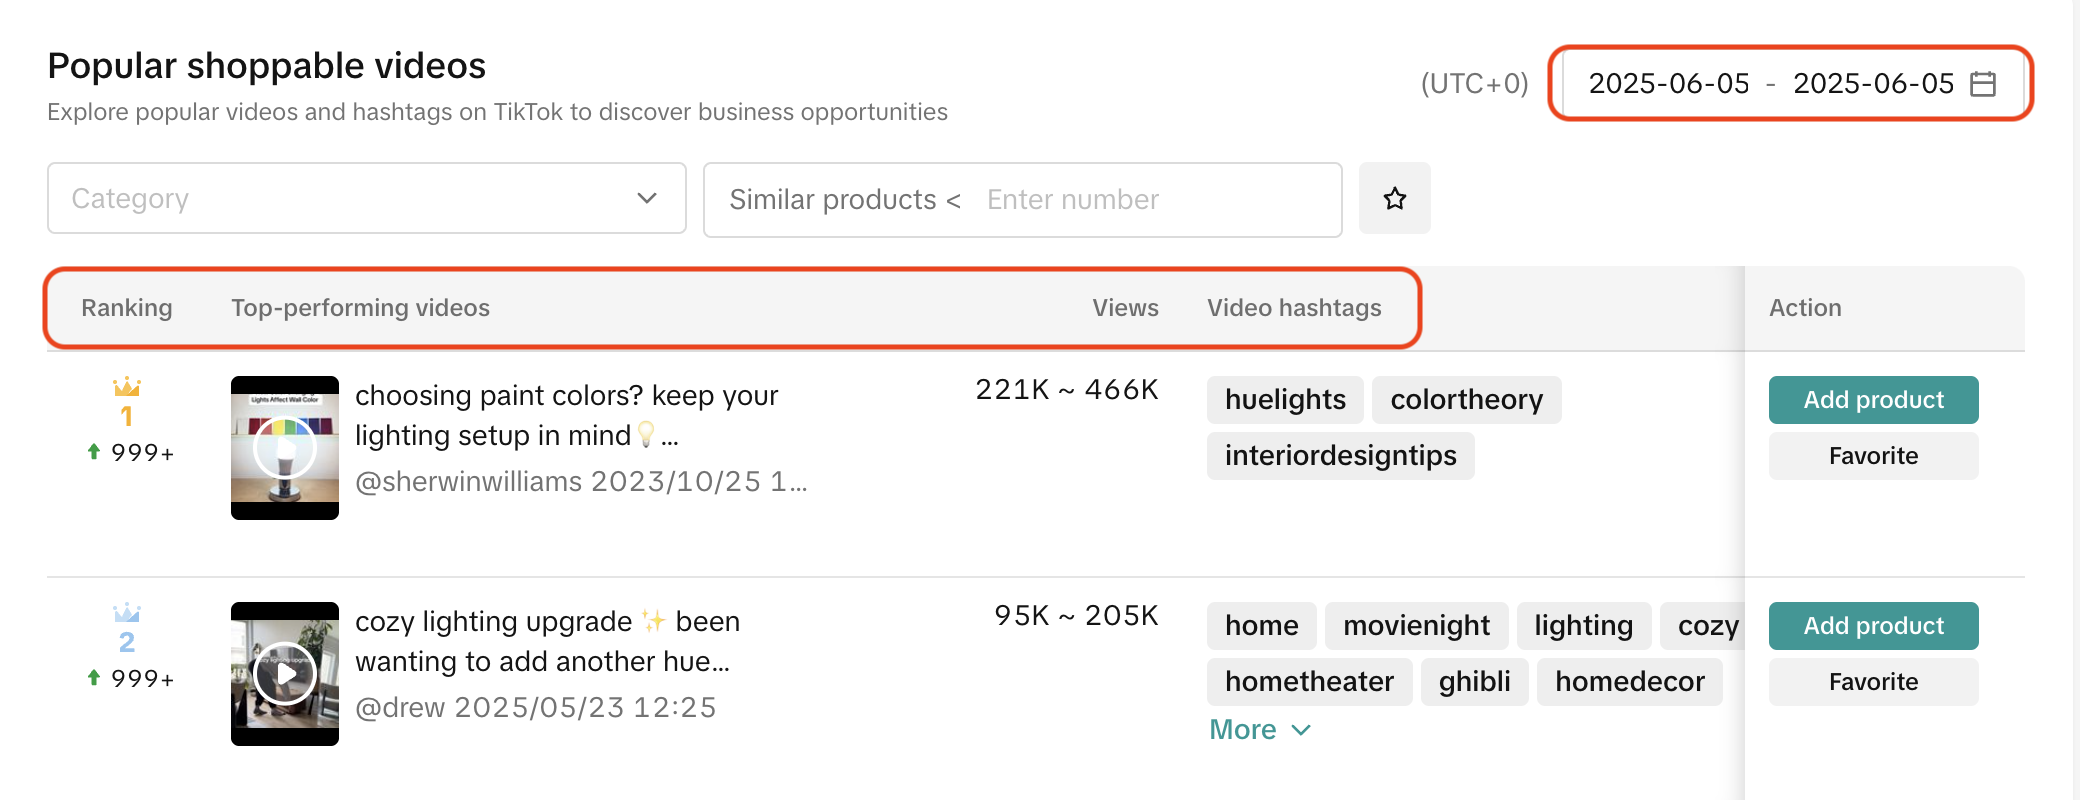This screenshot has width=2080, height=800.
Task: Expand More hashtags for second video
Action: point(1259,730)
